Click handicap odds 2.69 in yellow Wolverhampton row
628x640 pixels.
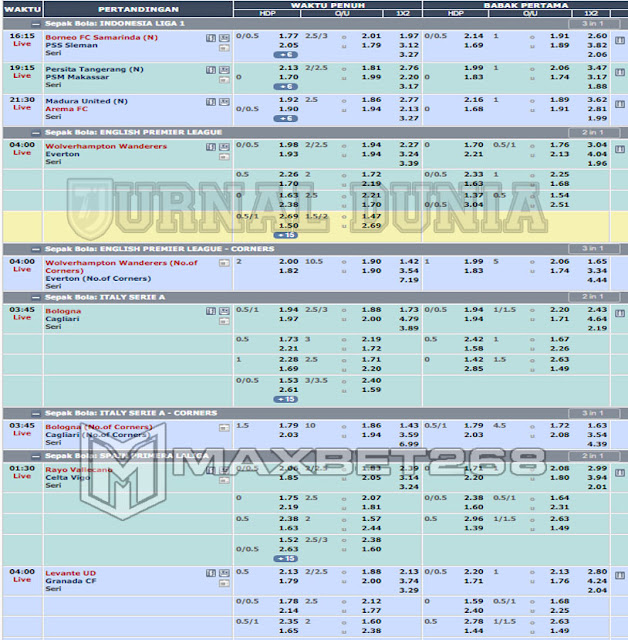pyautogui.click(x=288, y=216)
